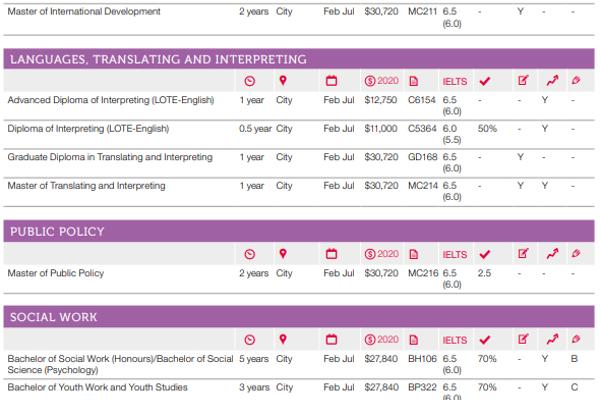
Task: Click the calendar icon in Social Work header
Action: point(332,339)
